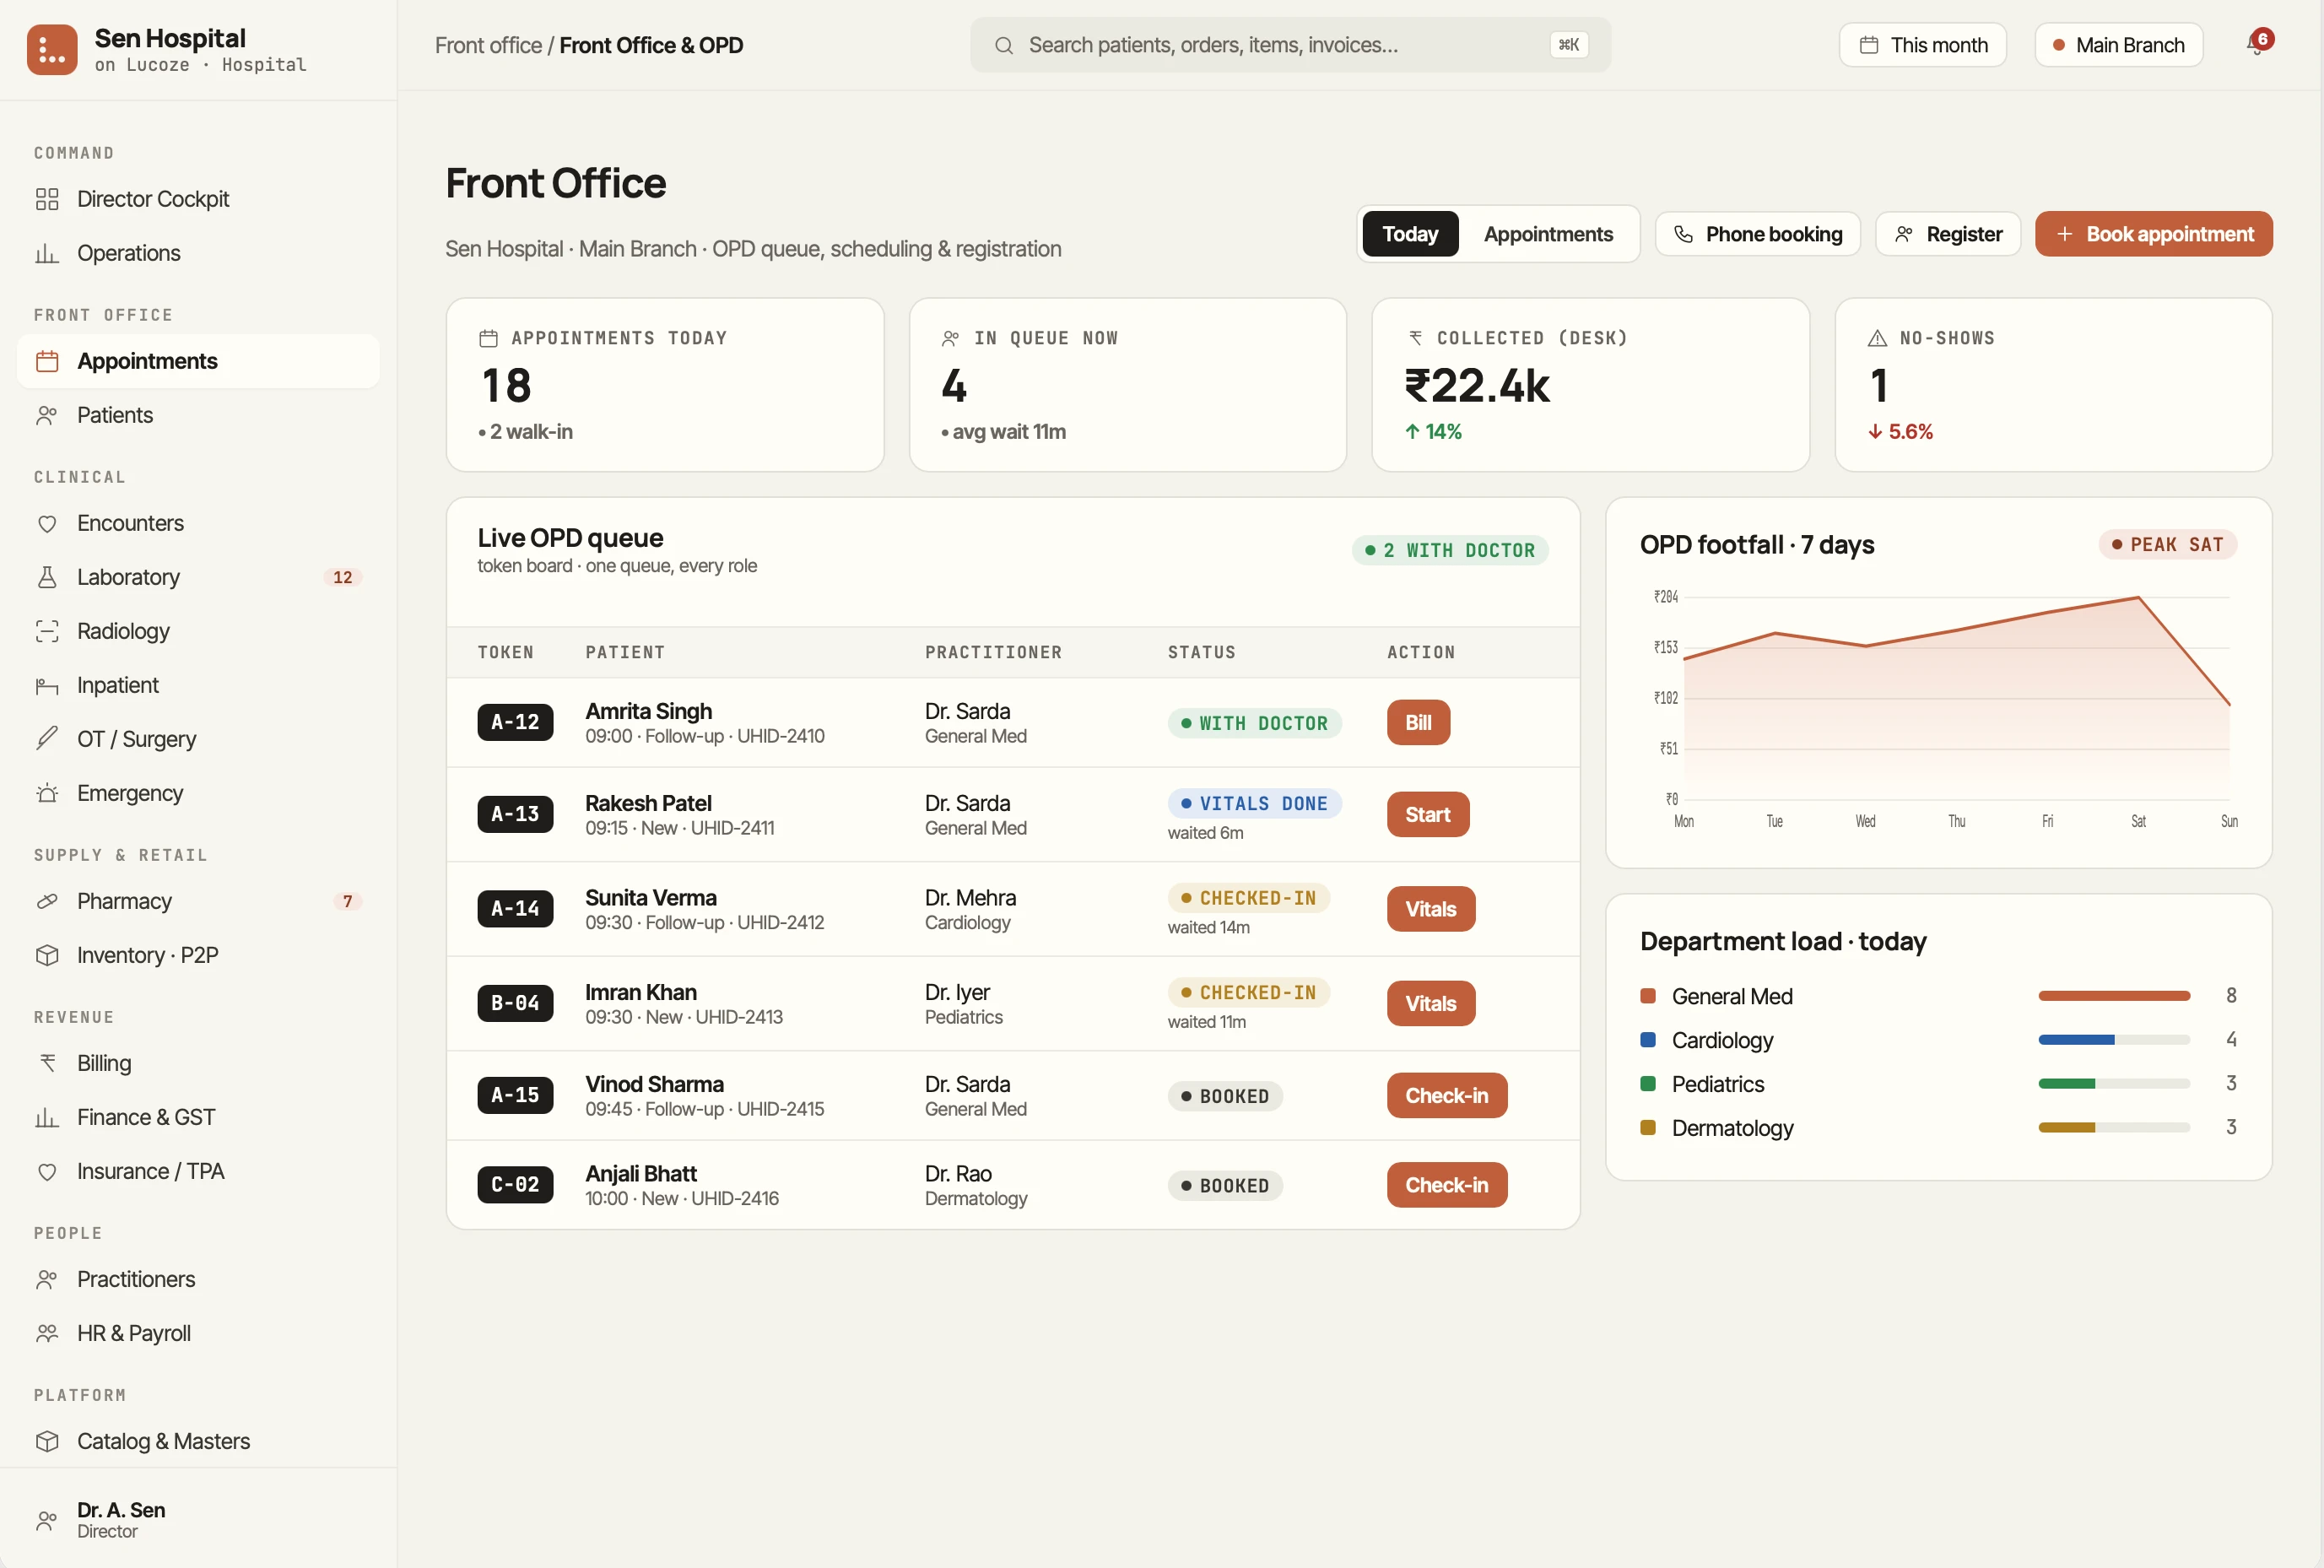Click Dermatology yellow color swatch

1648,1128
